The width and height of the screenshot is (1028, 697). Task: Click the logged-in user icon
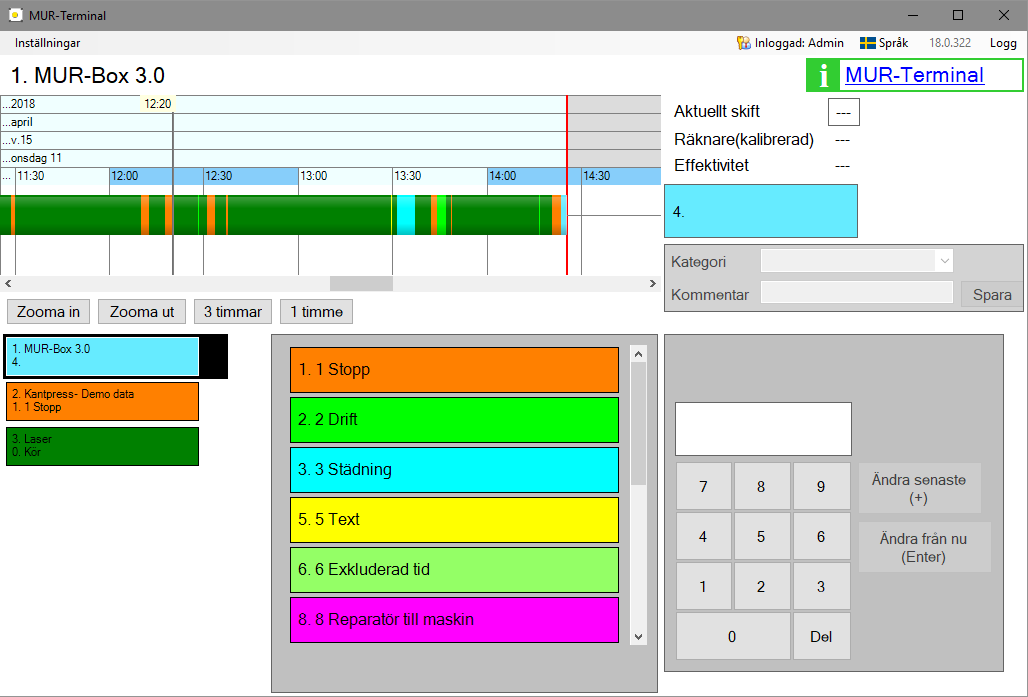point(743,43)
